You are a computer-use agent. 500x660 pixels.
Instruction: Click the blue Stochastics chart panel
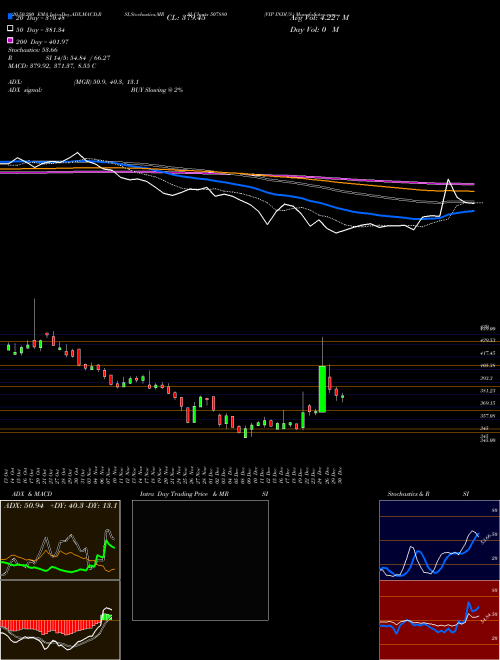click(x=439, y=540)
